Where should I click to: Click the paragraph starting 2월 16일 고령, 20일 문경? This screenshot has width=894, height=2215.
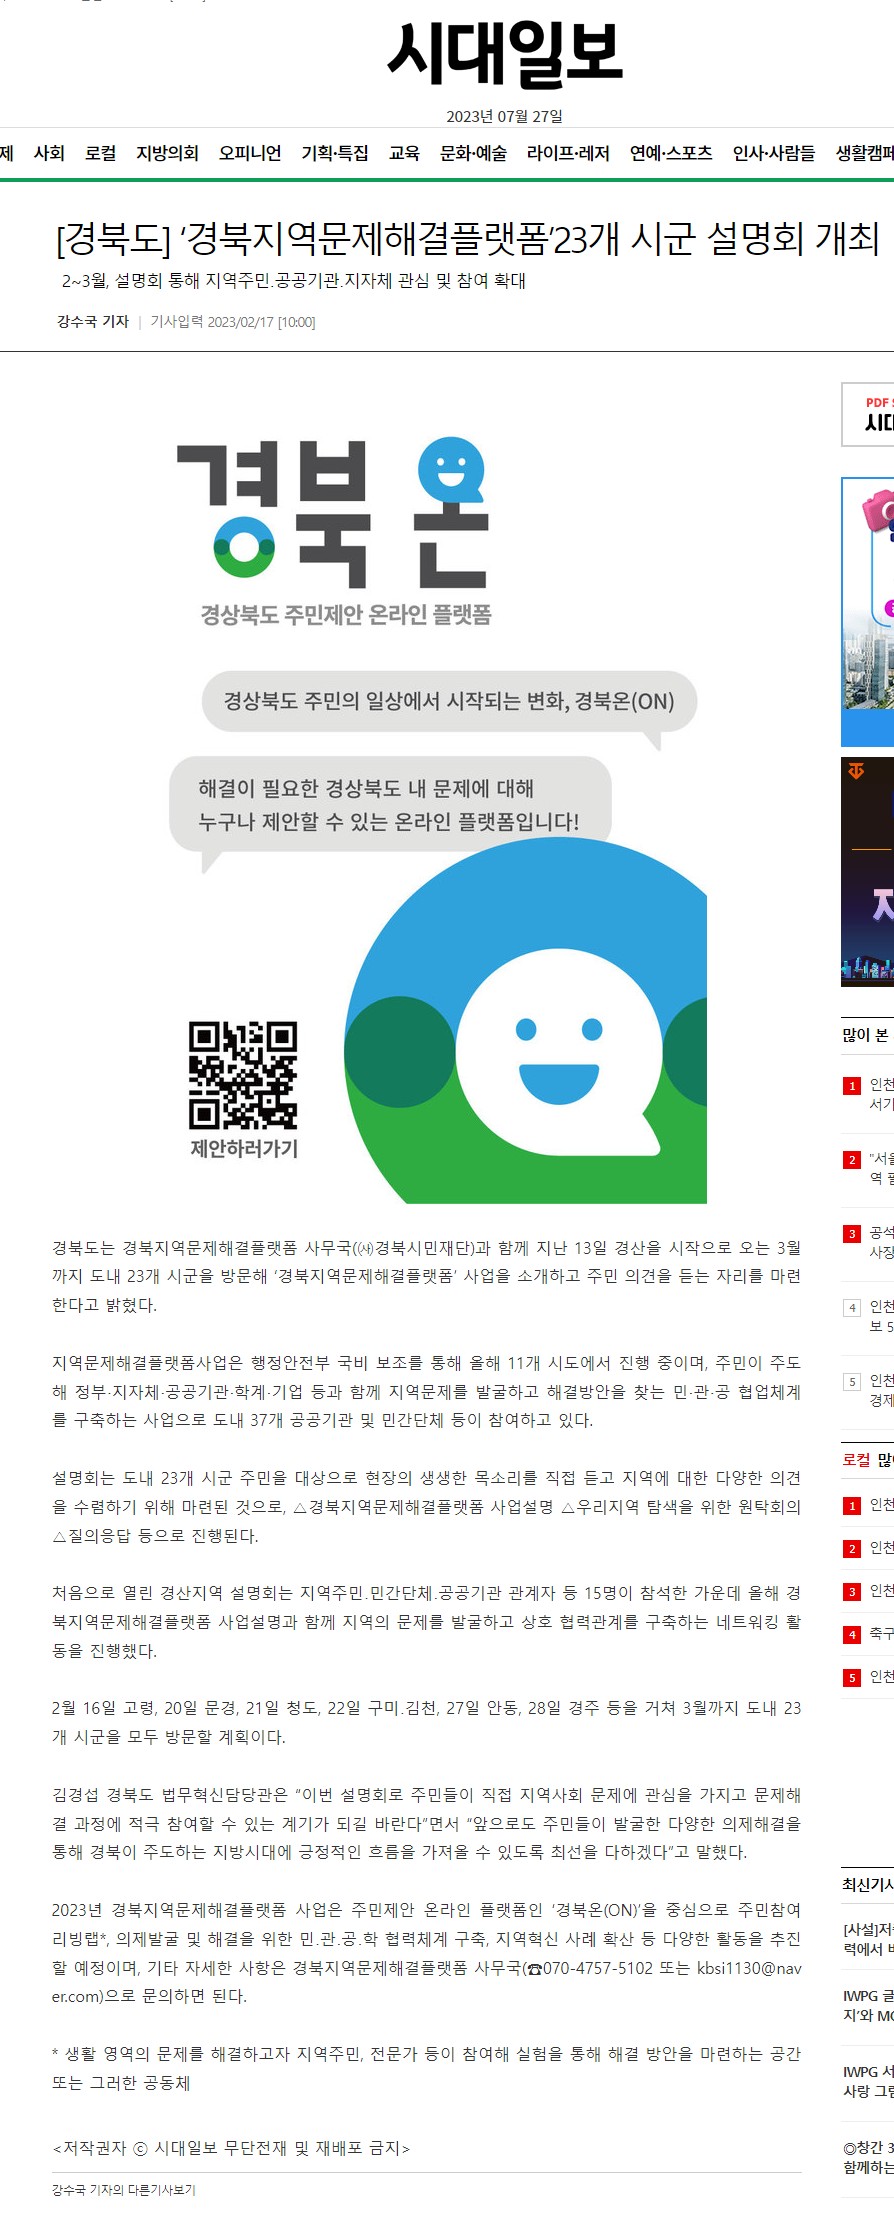point(427,1722)
